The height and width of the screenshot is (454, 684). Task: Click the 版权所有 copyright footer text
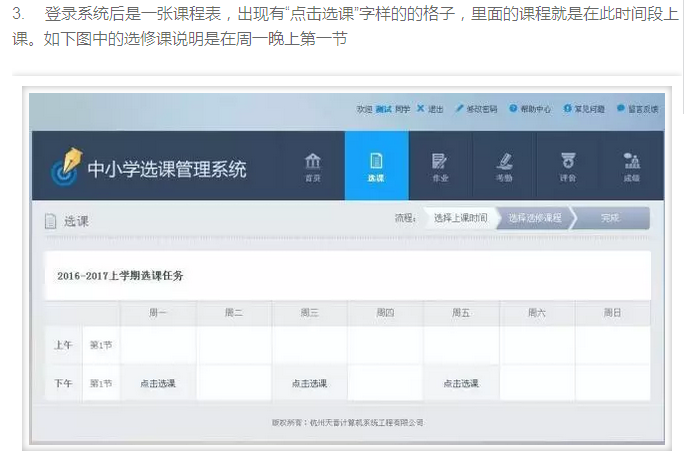point(348,423)
